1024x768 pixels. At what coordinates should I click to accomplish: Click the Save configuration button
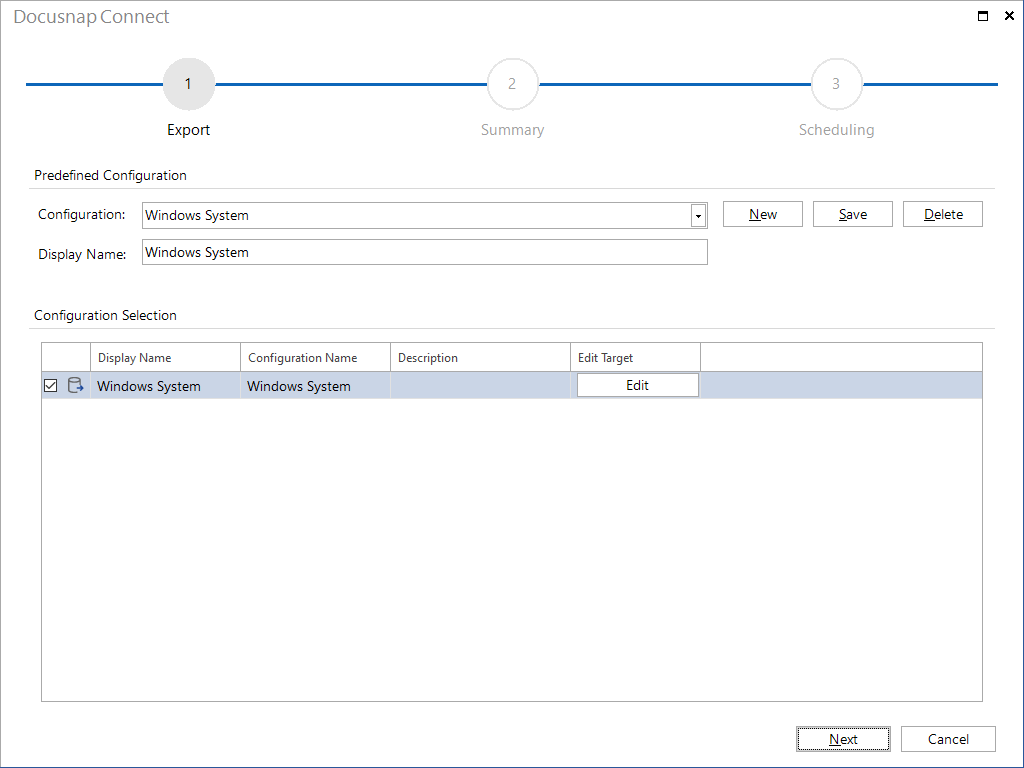[x=852, y=214]
